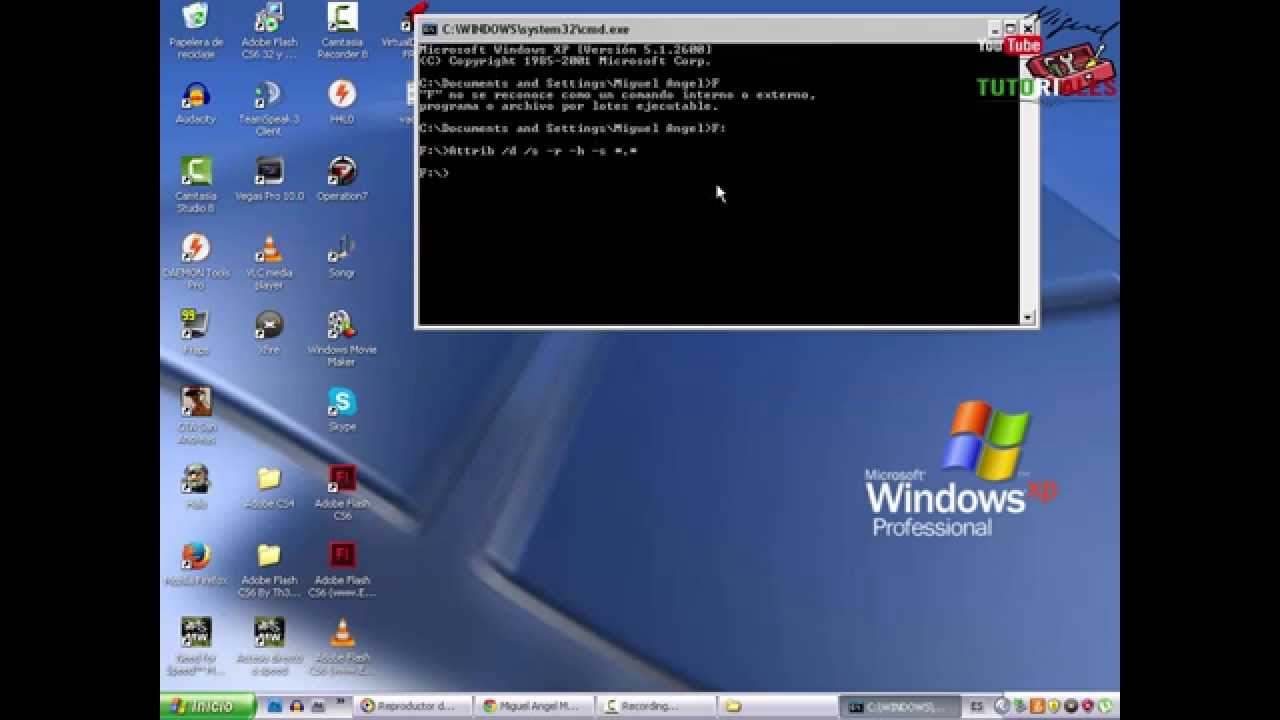Open GTA San Andreas desktop shortcut
The height and width of the screenshot is (720, 1280).
click(x=196, y=402)
